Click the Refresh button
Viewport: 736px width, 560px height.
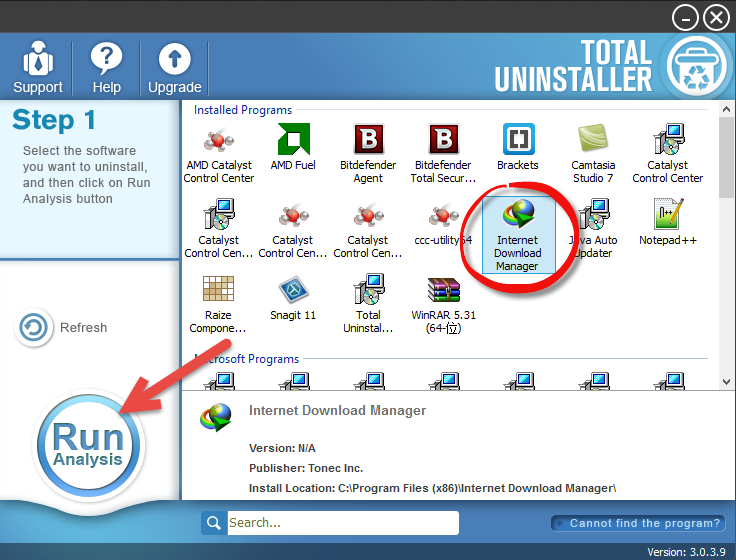61,327
